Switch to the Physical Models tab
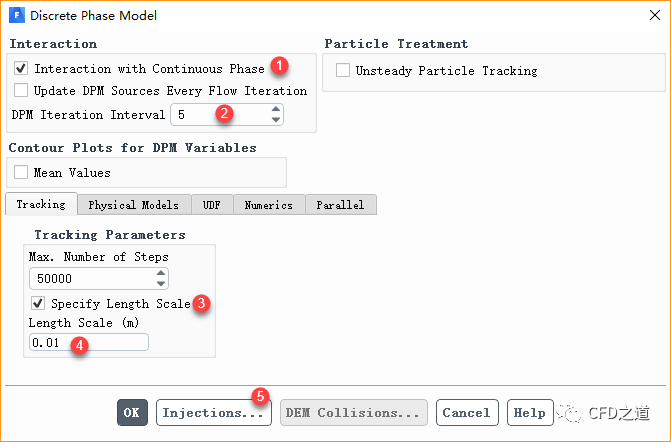 pyautogui.click(x=133, y=204)
